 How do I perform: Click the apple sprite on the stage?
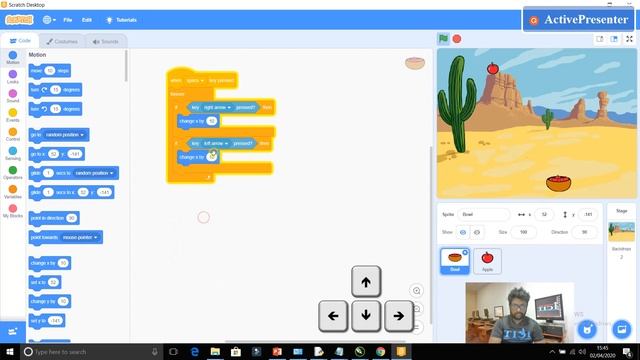(x=493, y=68)
